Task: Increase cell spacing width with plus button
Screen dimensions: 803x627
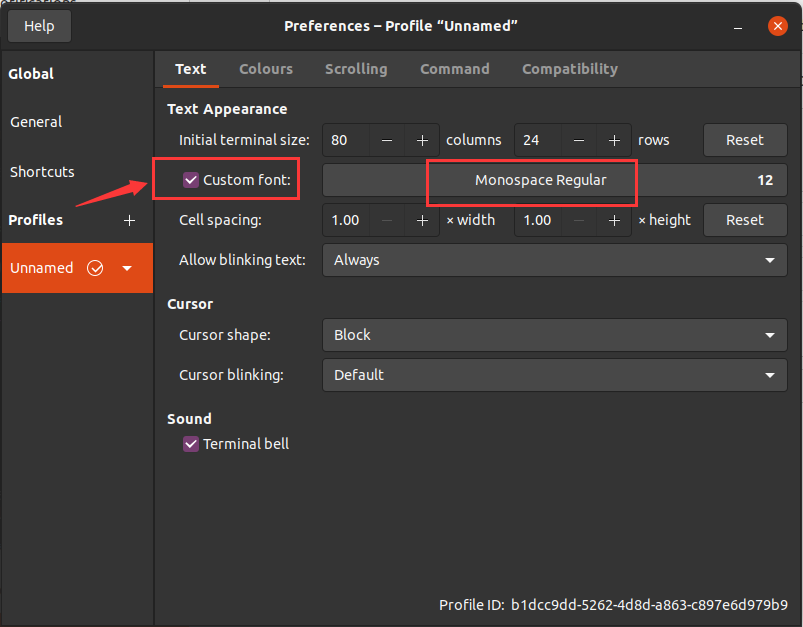Action: point(422,220)
